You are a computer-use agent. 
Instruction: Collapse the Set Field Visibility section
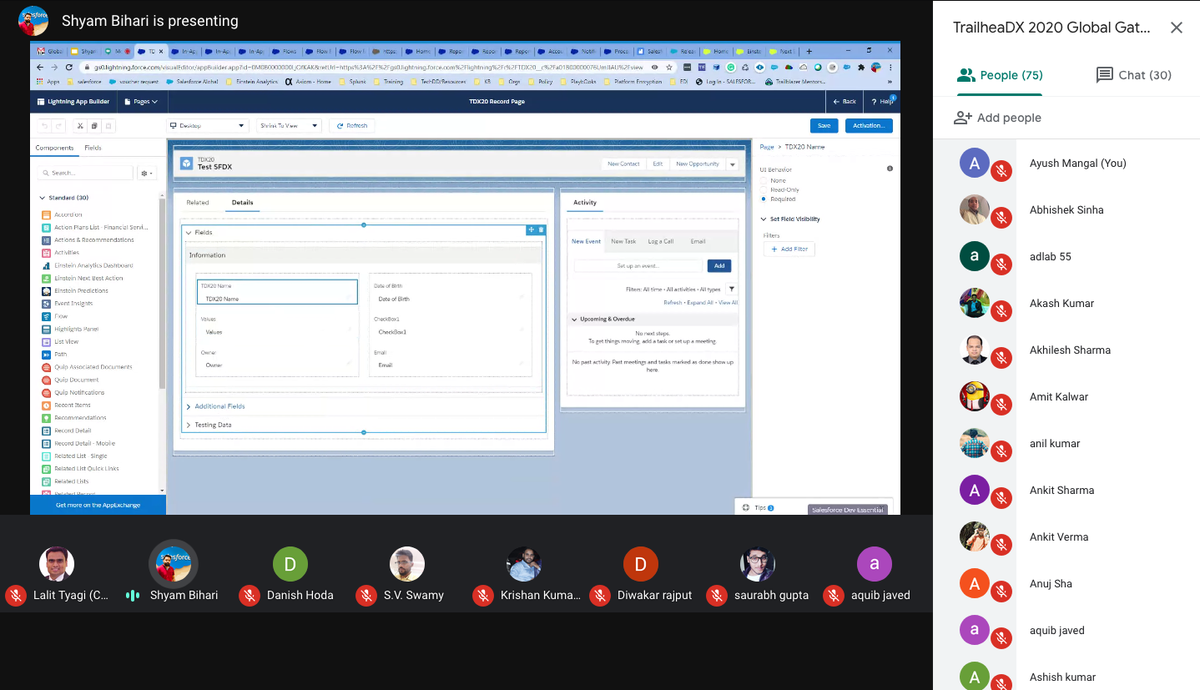pos(763,219)
